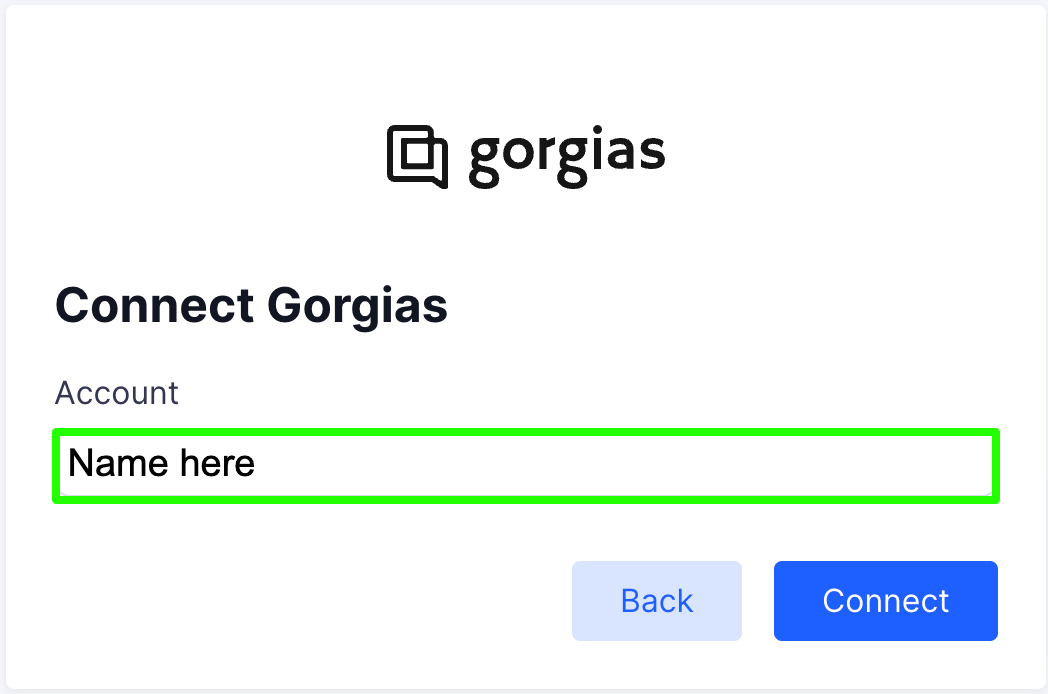This screenshot has height=694, width=1048.
Task: Focus the Account input field
Action: [x=526, y=465]
